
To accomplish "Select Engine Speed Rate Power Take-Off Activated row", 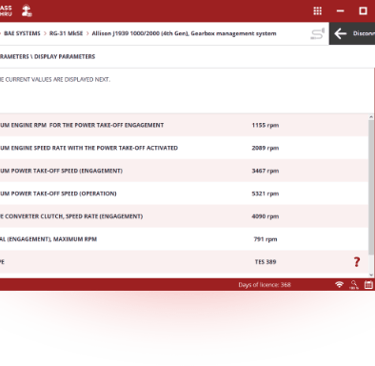I will 184,148.
